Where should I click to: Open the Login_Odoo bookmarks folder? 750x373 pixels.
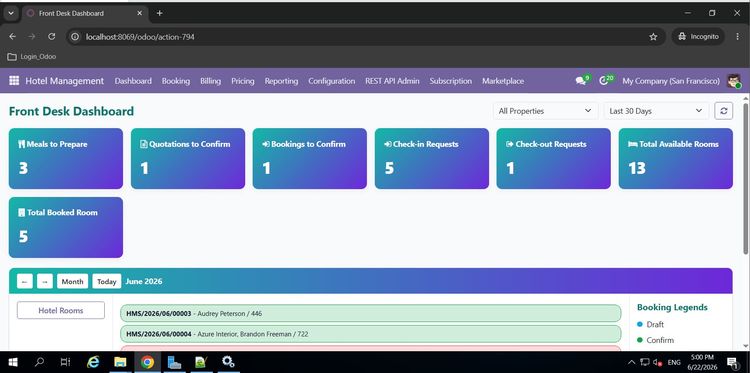(32, 56)
